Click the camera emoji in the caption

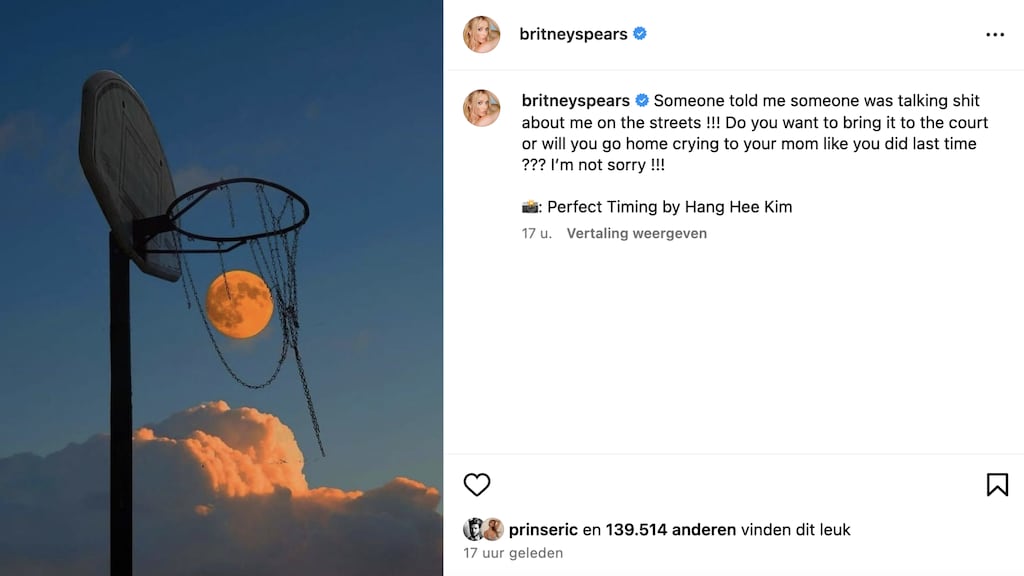tap(531, 207)
